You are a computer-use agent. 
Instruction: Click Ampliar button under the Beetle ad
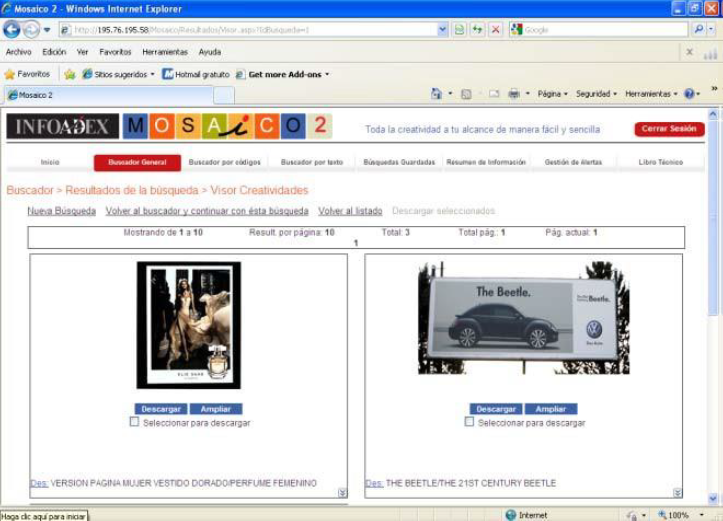(x=551, y=409)
